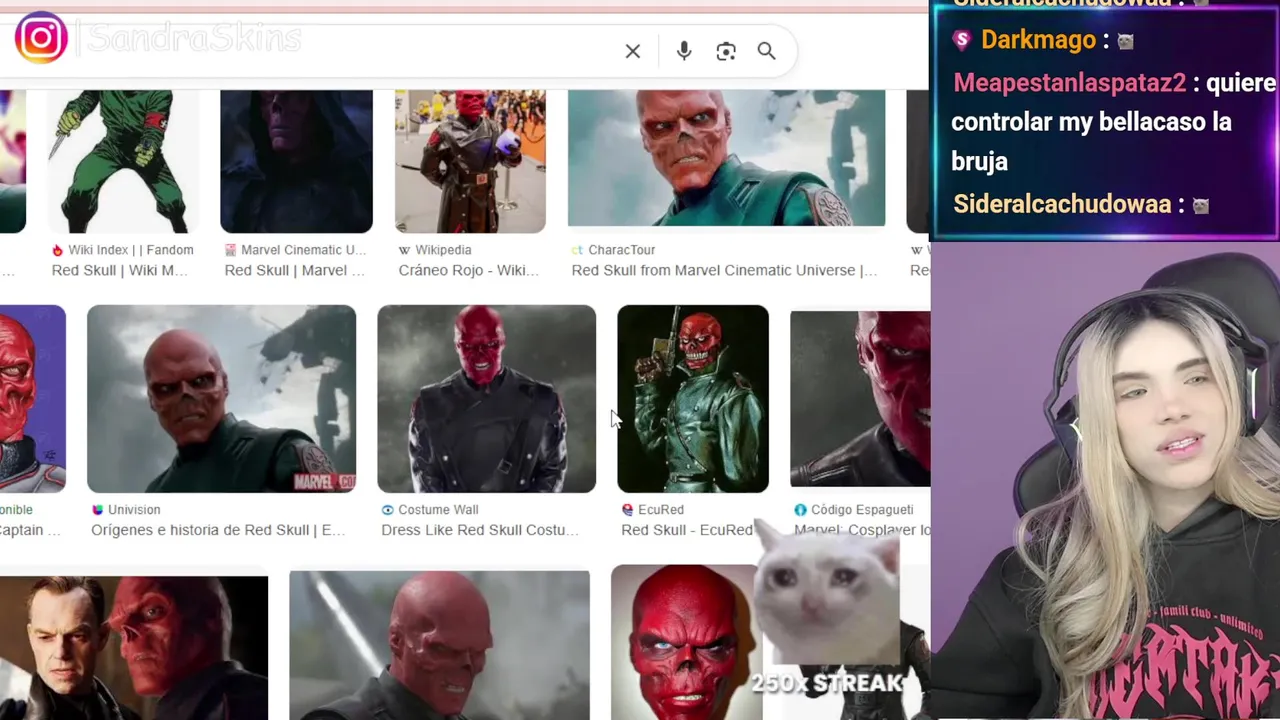Click the 'Cráneo Rojo - Wiki...' title link

[468, 270]
